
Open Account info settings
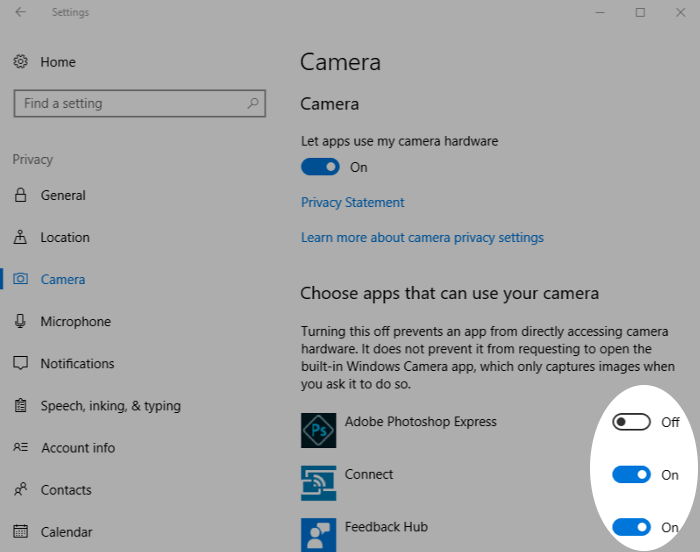tap(78, 447)
